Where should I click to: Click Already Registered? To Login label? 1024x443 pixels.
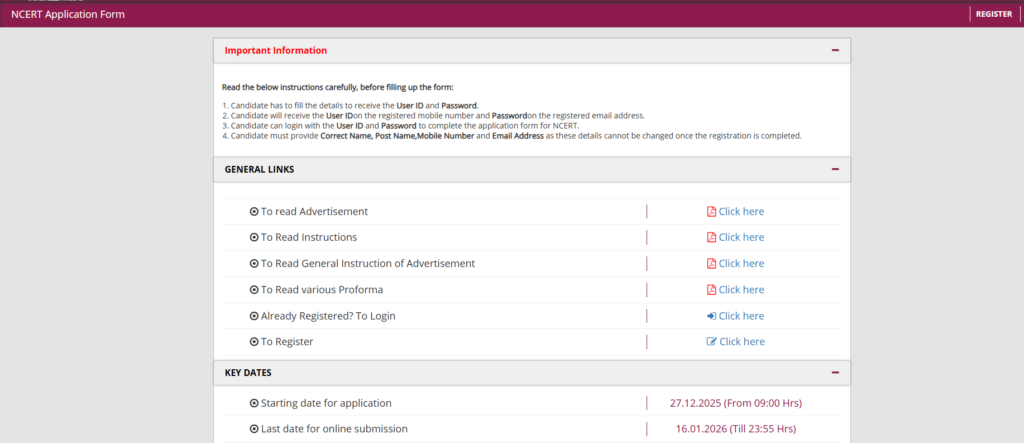328,316
